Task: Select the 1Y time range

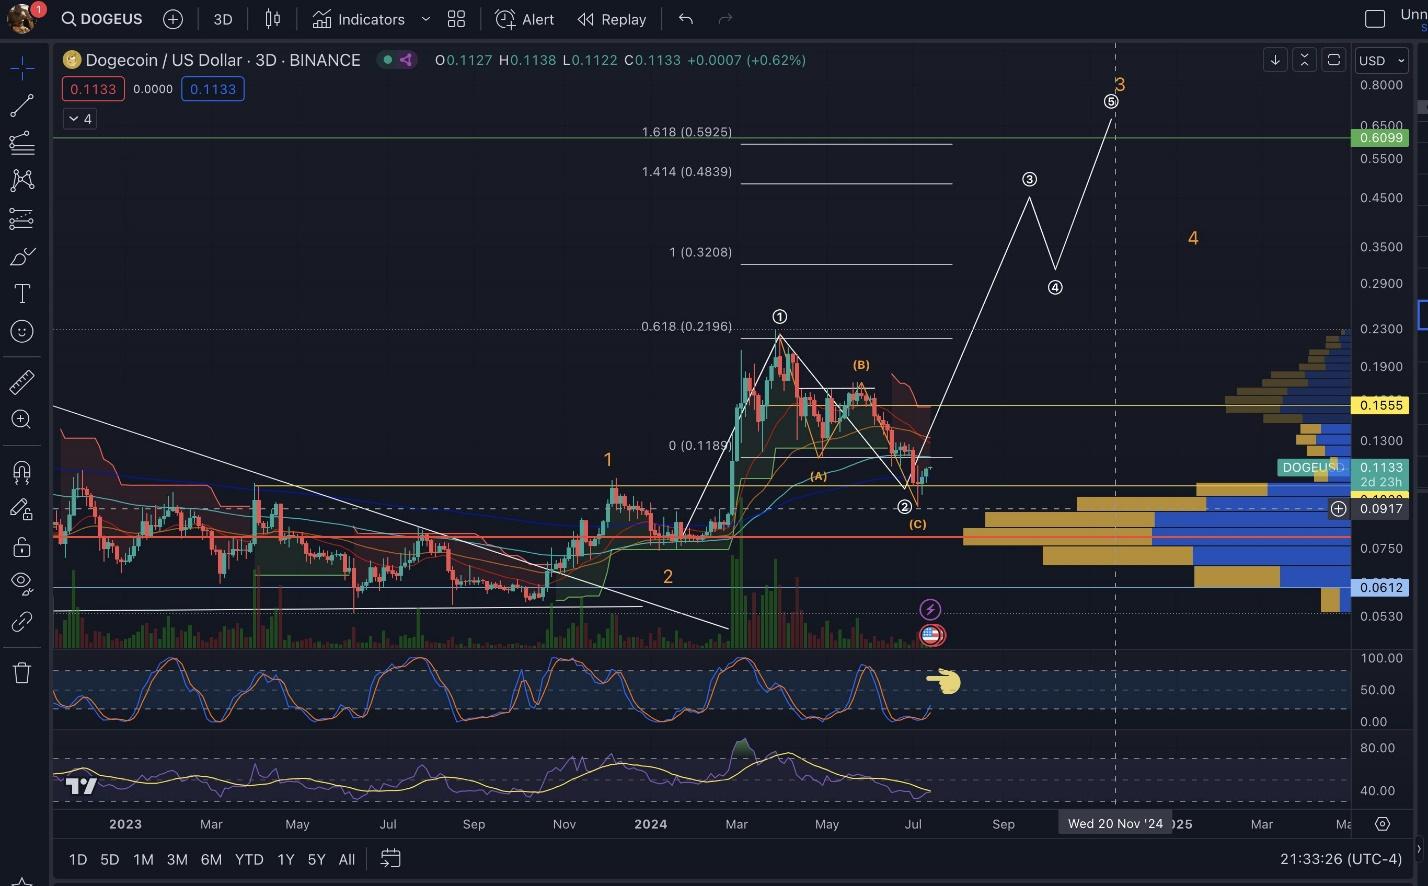Action: tap(286, 859)
